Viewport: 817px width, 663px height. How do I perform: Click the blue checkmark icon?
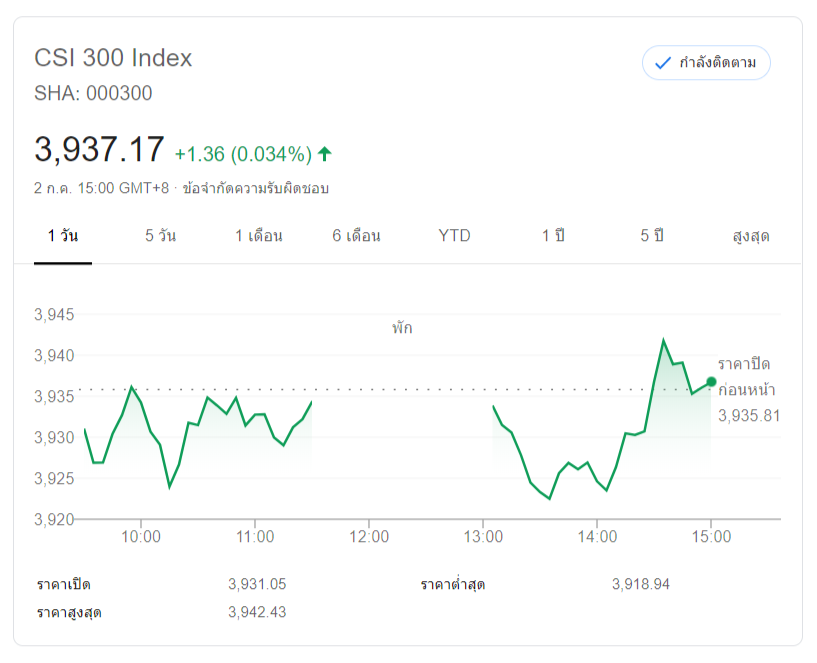[662, 63]
